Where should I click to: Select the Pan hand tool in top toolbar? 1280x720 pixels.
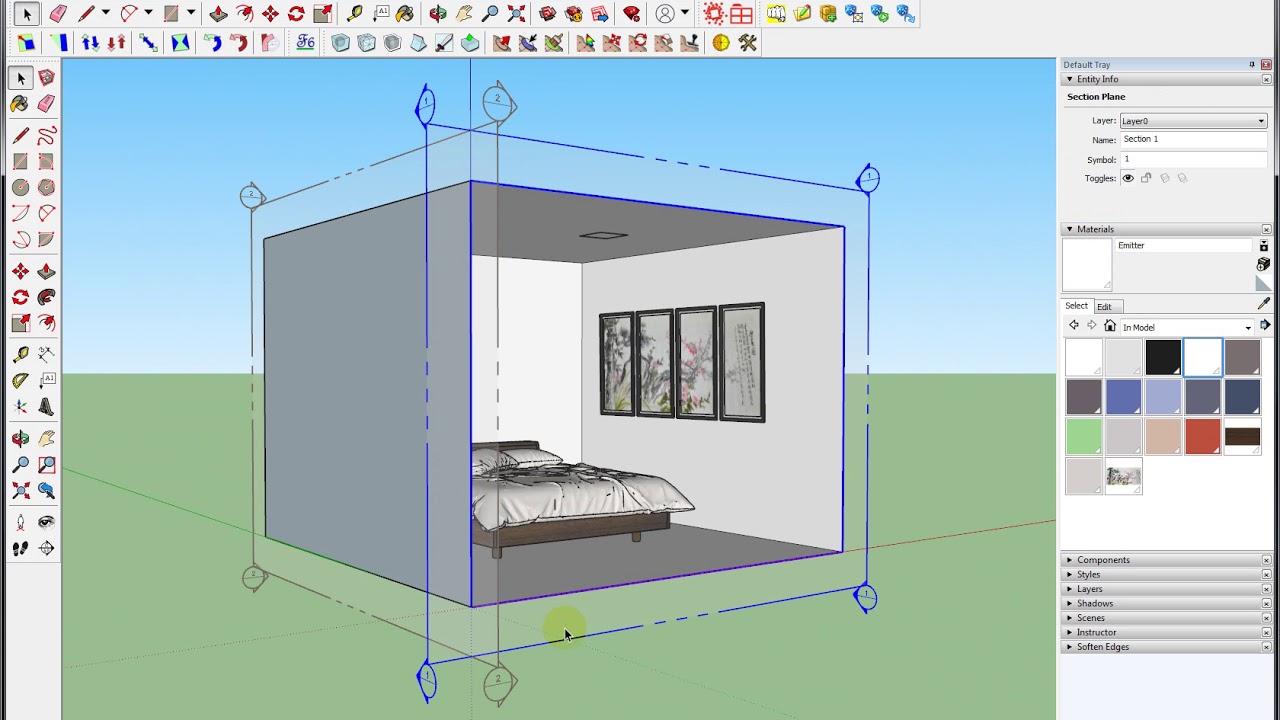[x=464, y=14]
